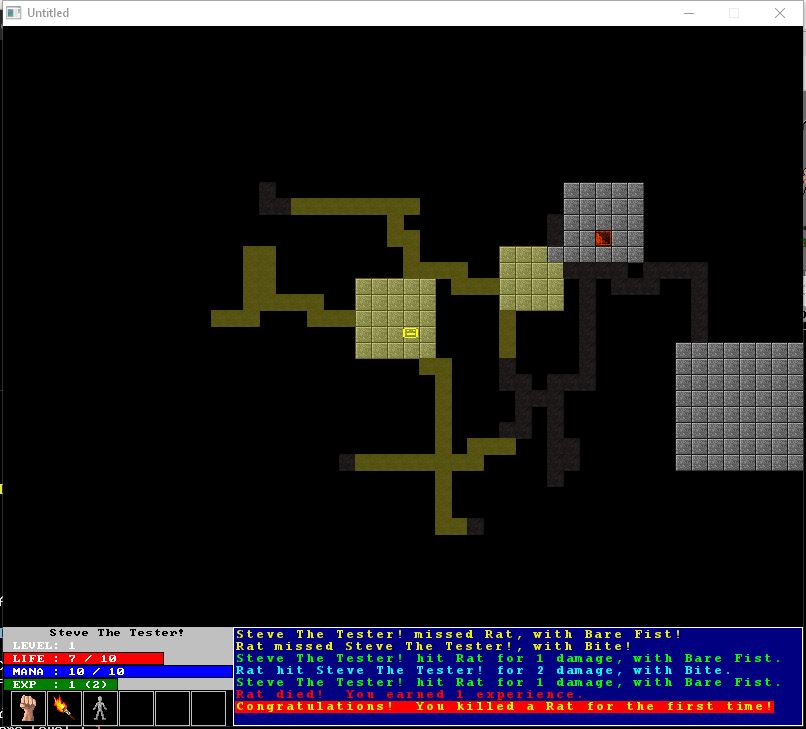Click the red tile in gray room
This screenshot has height=729, width=806.
coord(603,237)
